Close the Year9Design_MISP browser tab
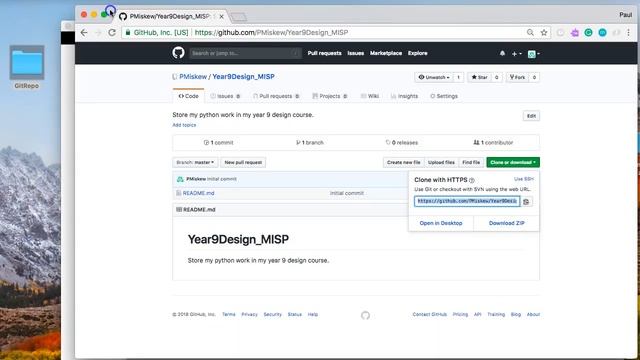Viewport: 640px width, 360px height. 221,16
